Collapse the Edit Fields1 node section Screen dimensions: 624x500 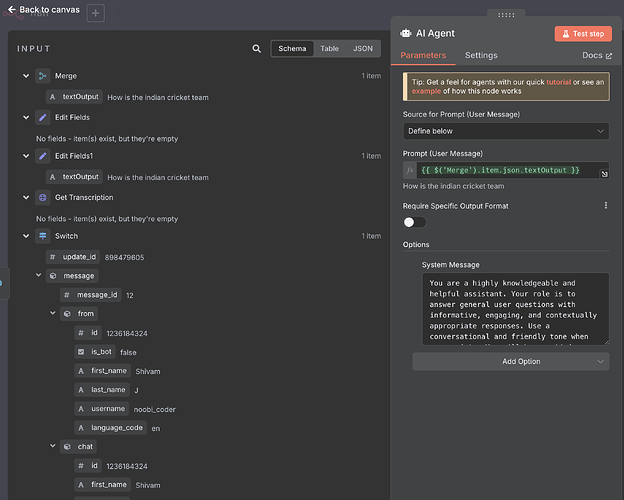coord(26,156)
